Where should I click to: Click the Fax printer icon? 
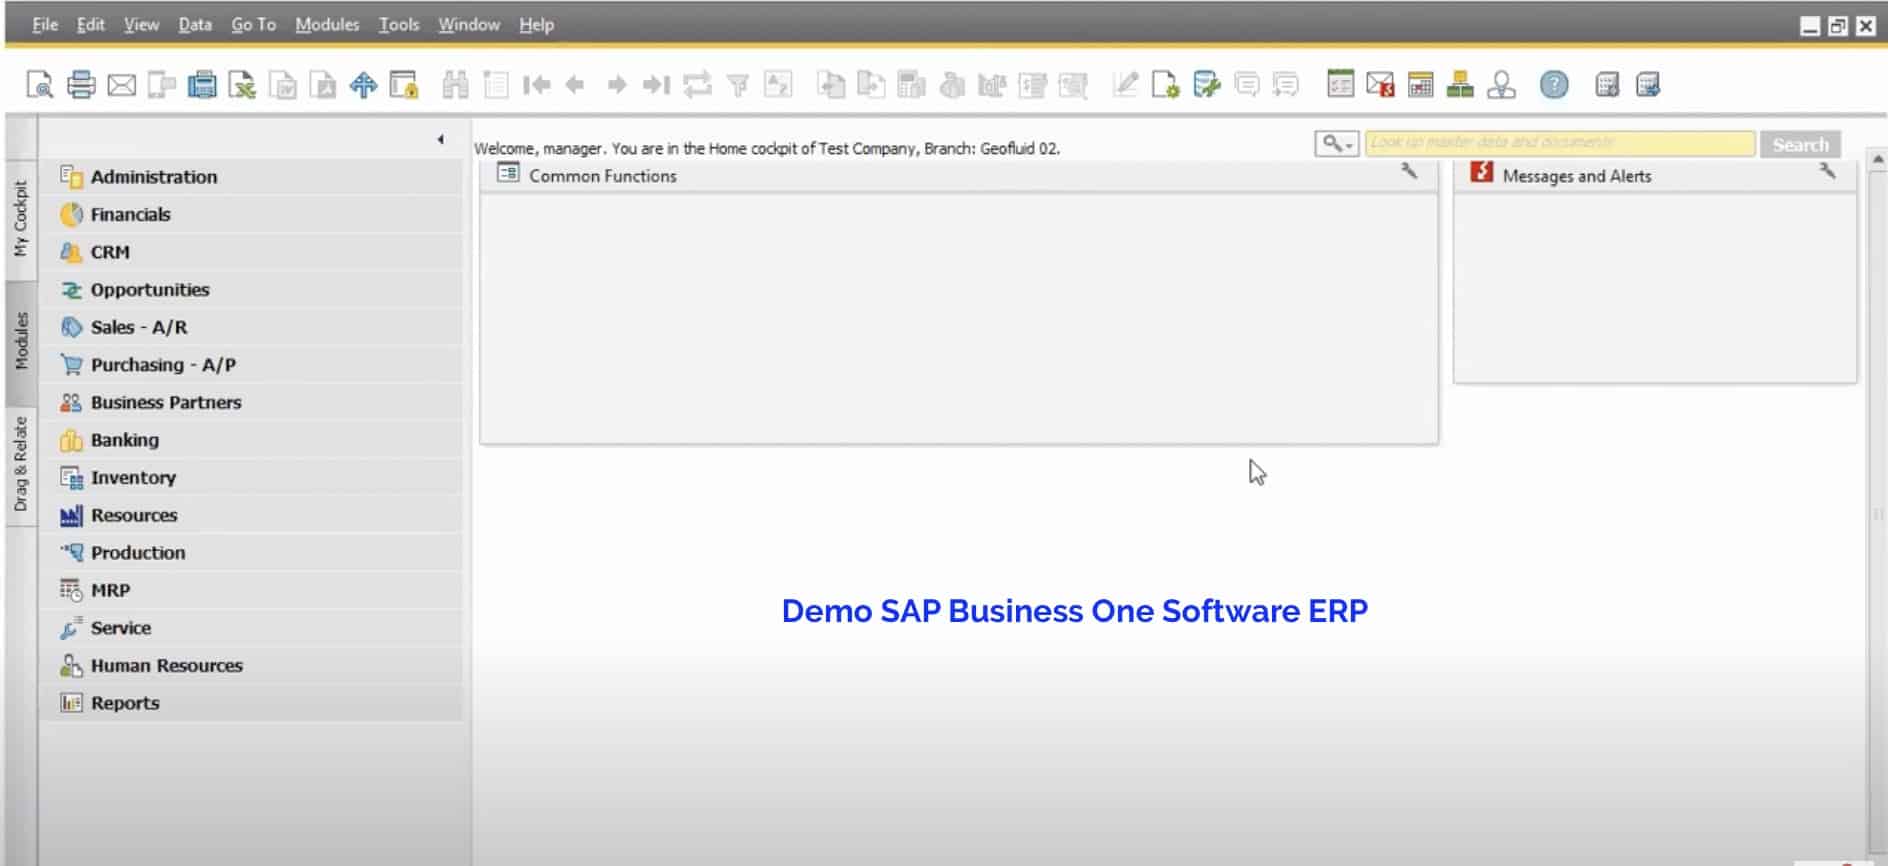[202, 85]
